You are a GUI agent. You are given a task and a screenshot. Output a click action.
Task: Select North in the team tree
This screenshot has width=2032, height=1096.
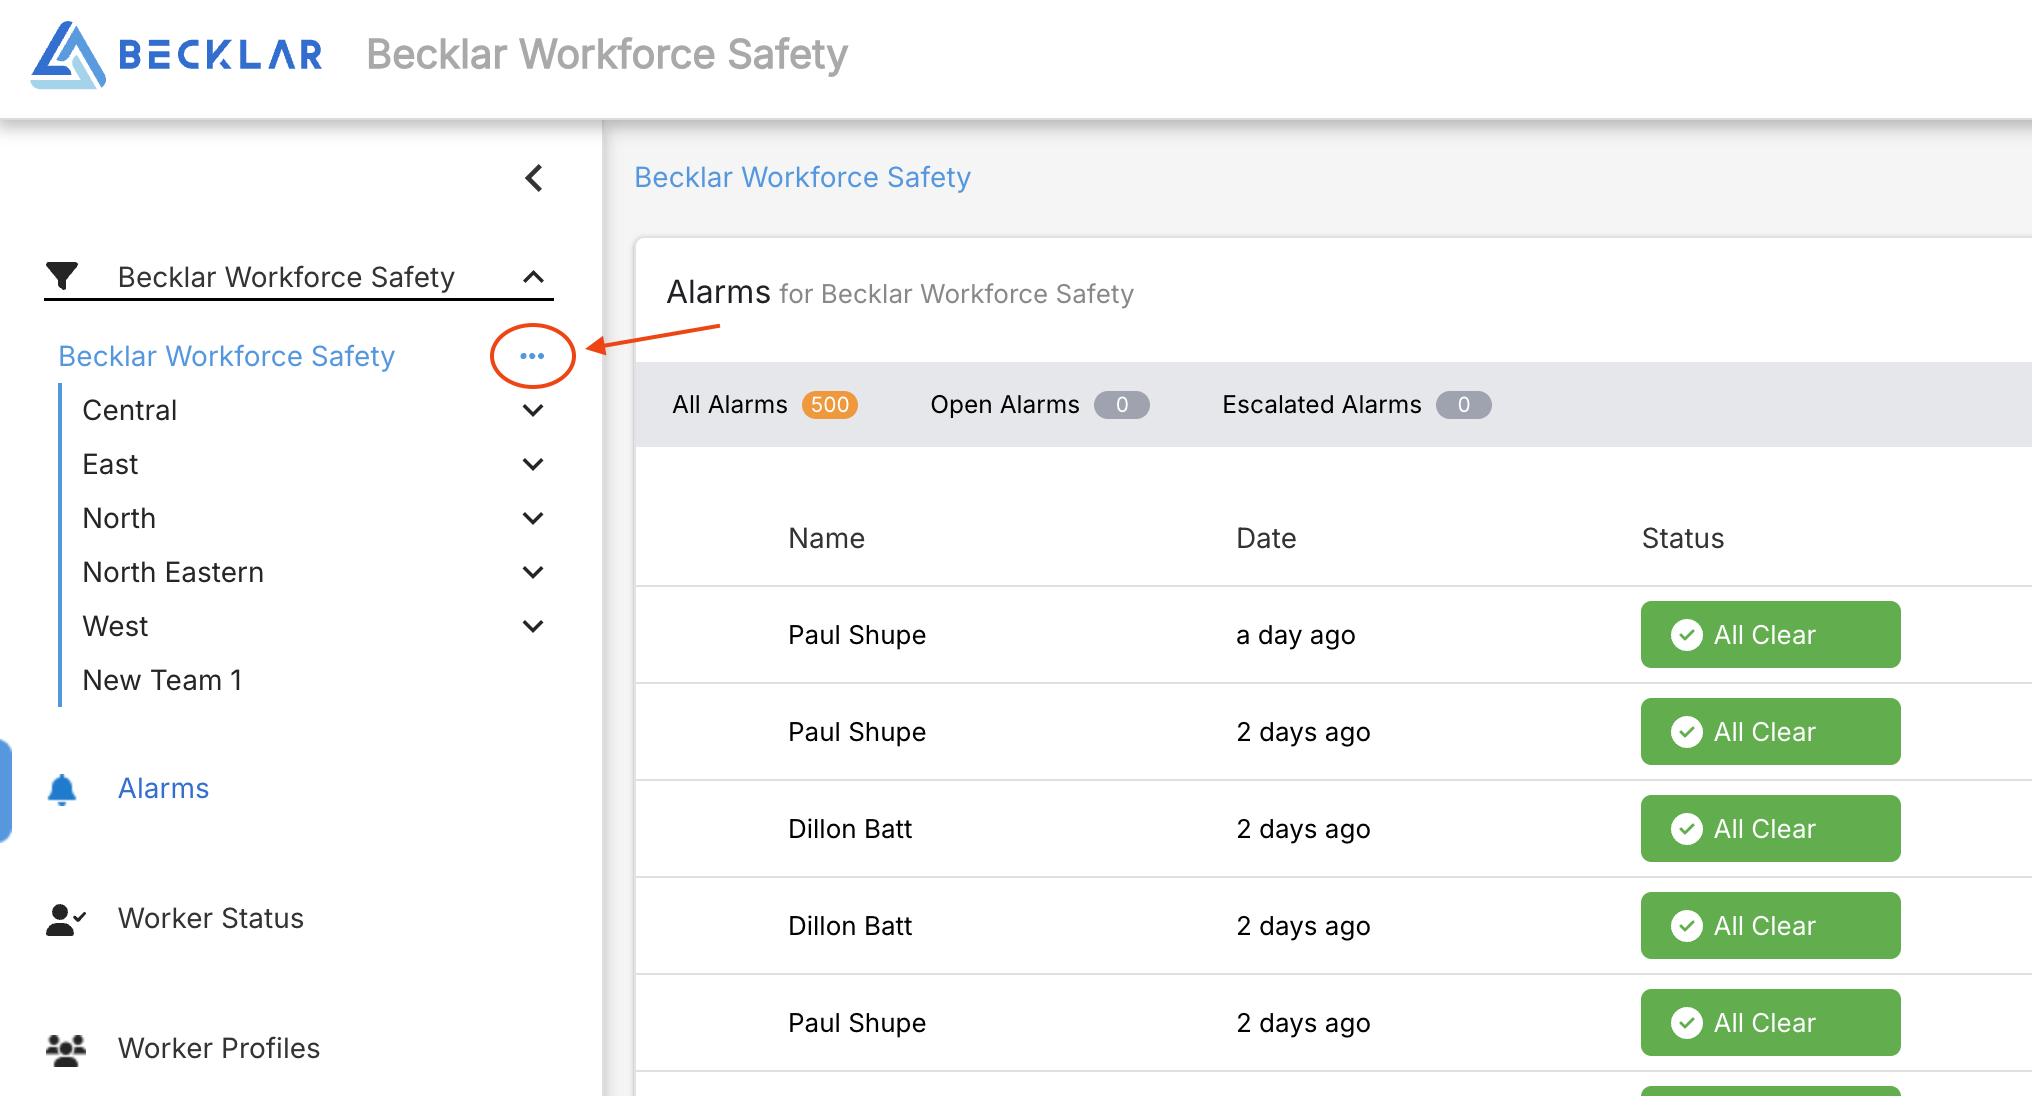point(119,518)
